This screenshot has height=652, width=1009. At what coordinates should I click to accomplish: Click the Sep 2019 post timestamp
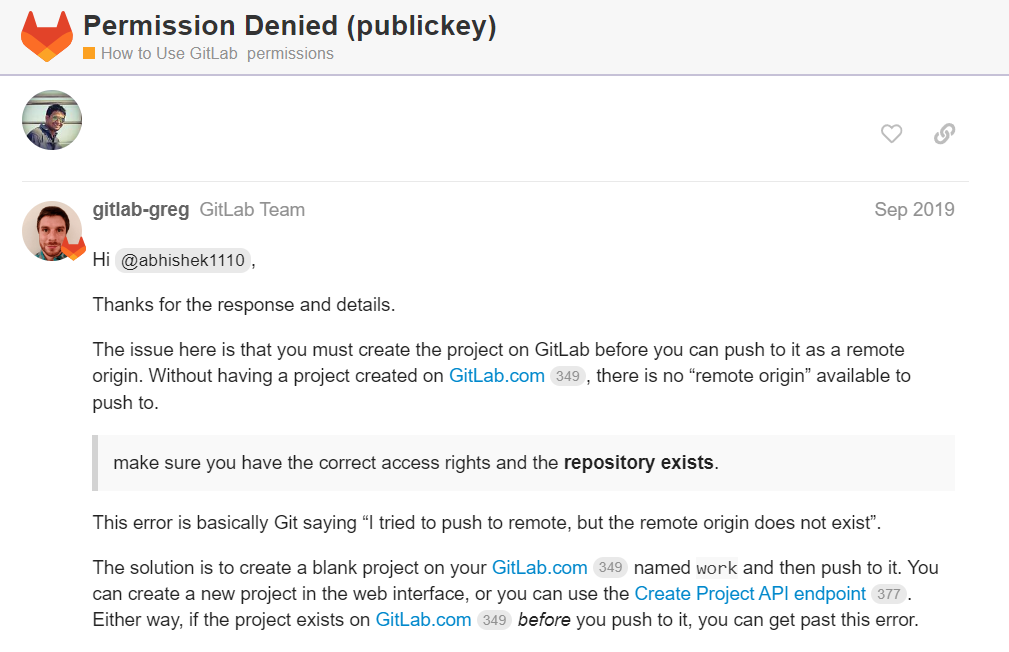913,209
